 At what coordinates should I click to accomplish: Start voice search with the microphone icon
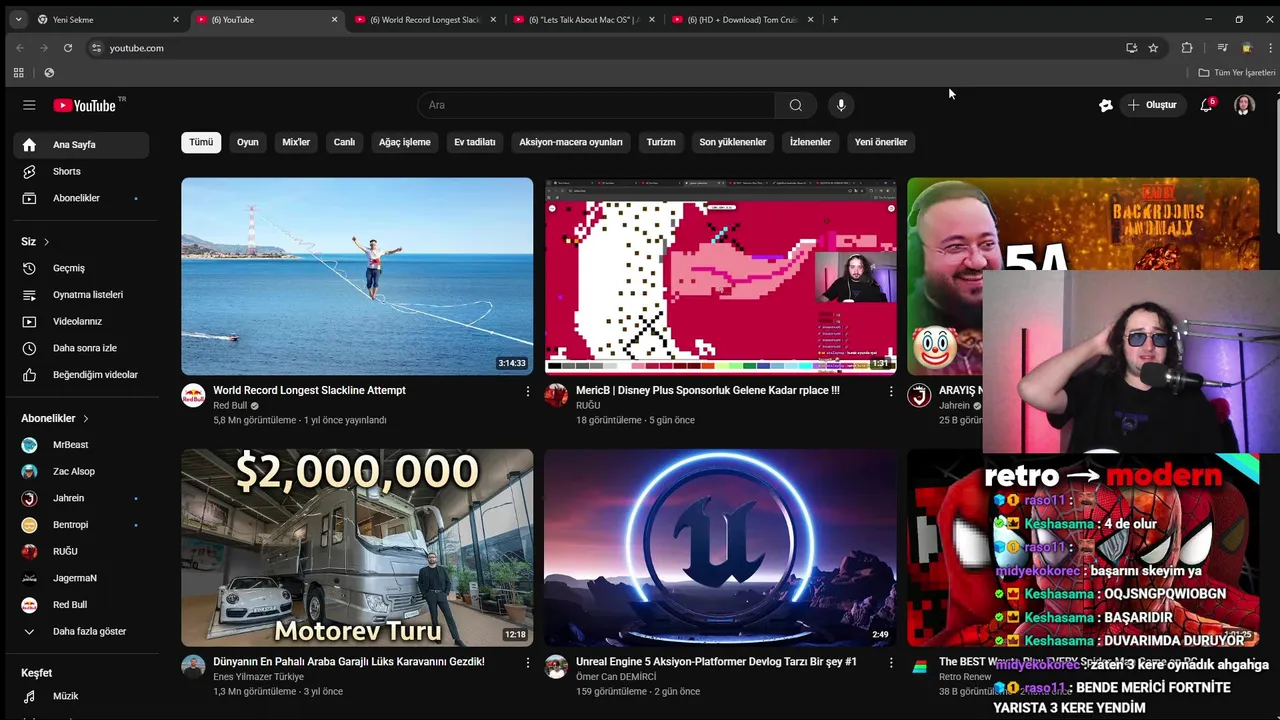pos(841,105)
